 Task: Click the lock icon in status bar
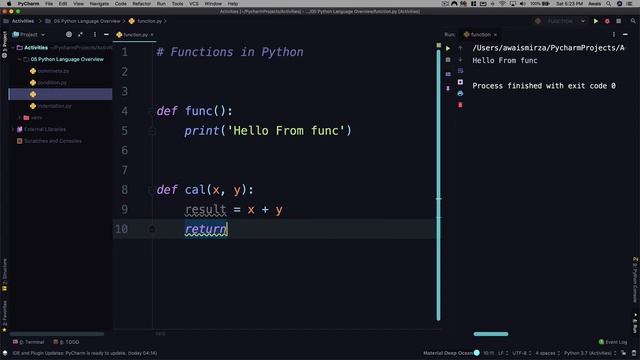click(x=623, y=353)
